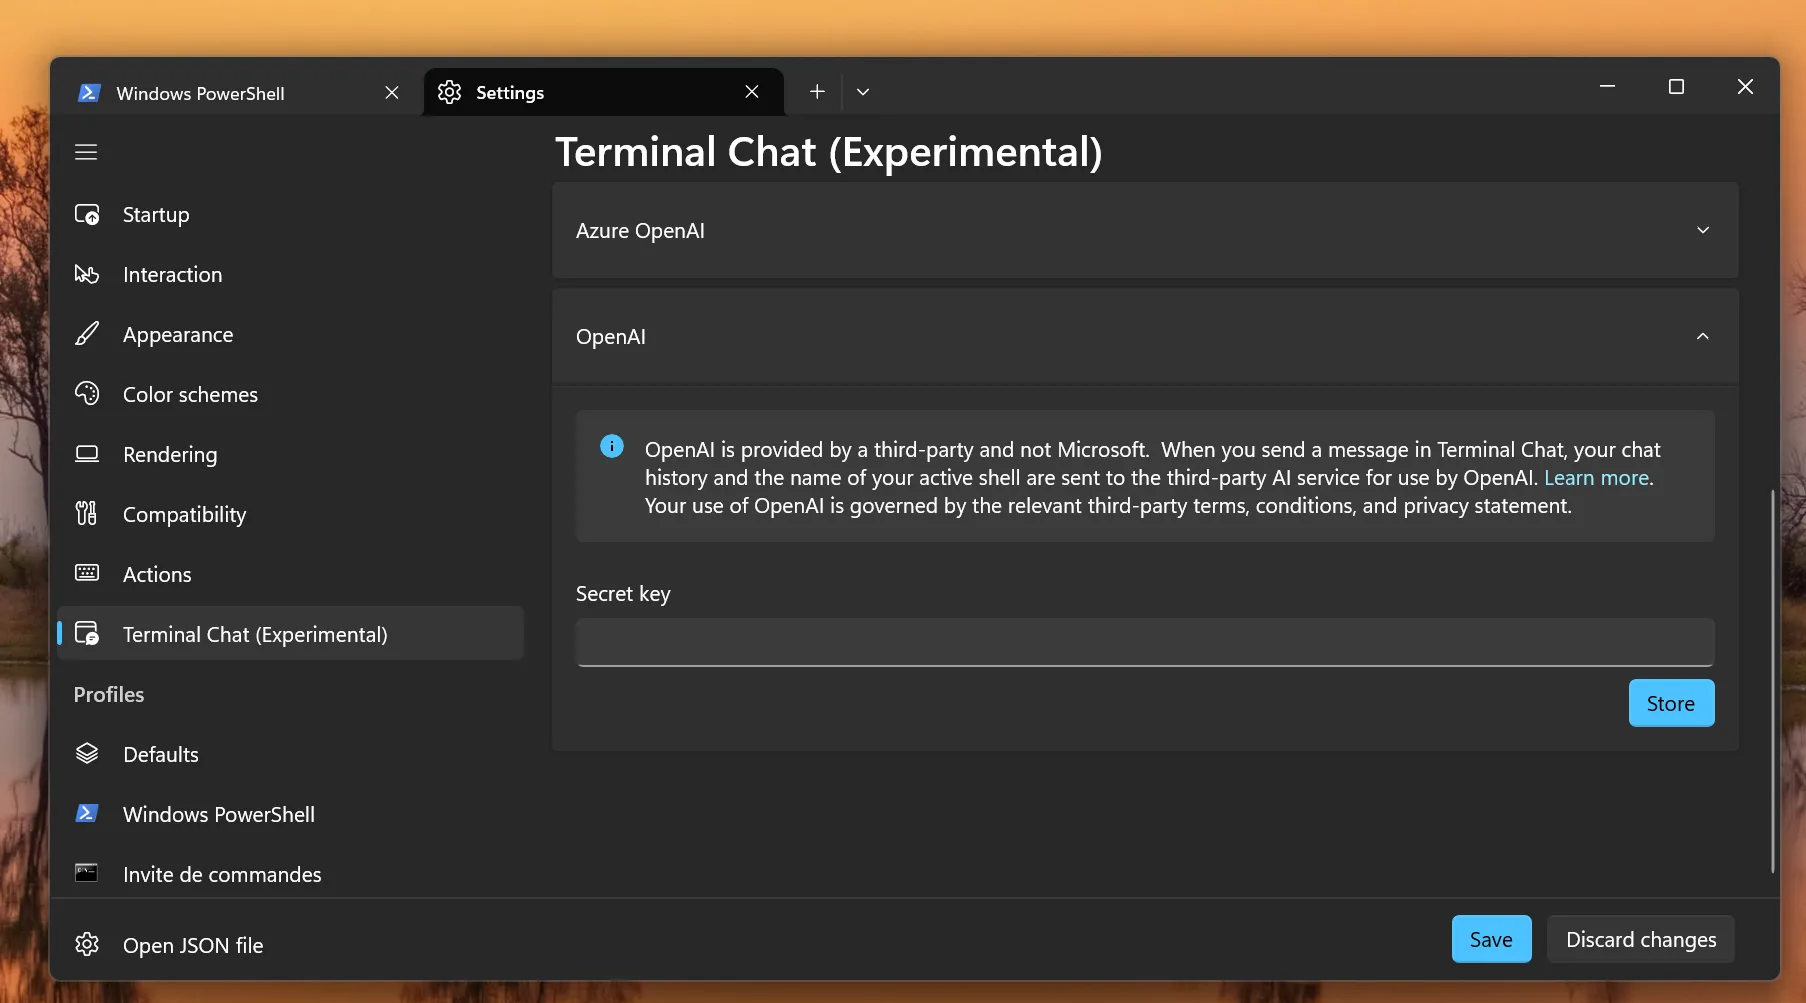Screen dimensions: 1806x1003
Task: Click inside the Secret key field
Action: click(1144, 642)
